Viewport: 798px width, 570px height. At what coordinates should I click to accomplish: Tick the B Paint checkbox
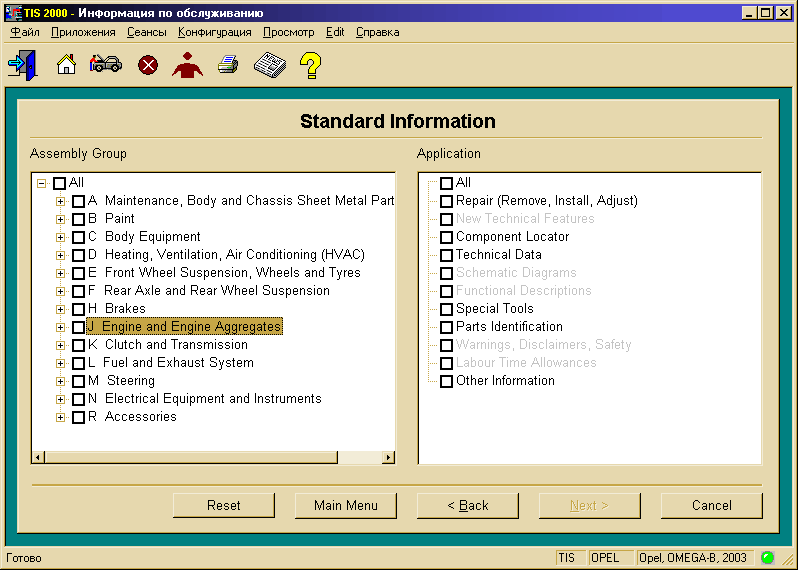(78, 219)
